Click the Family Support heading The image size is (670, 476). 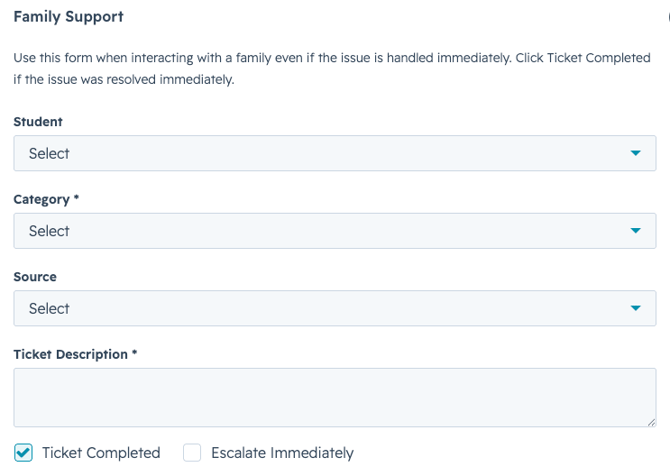click(68, 17)
